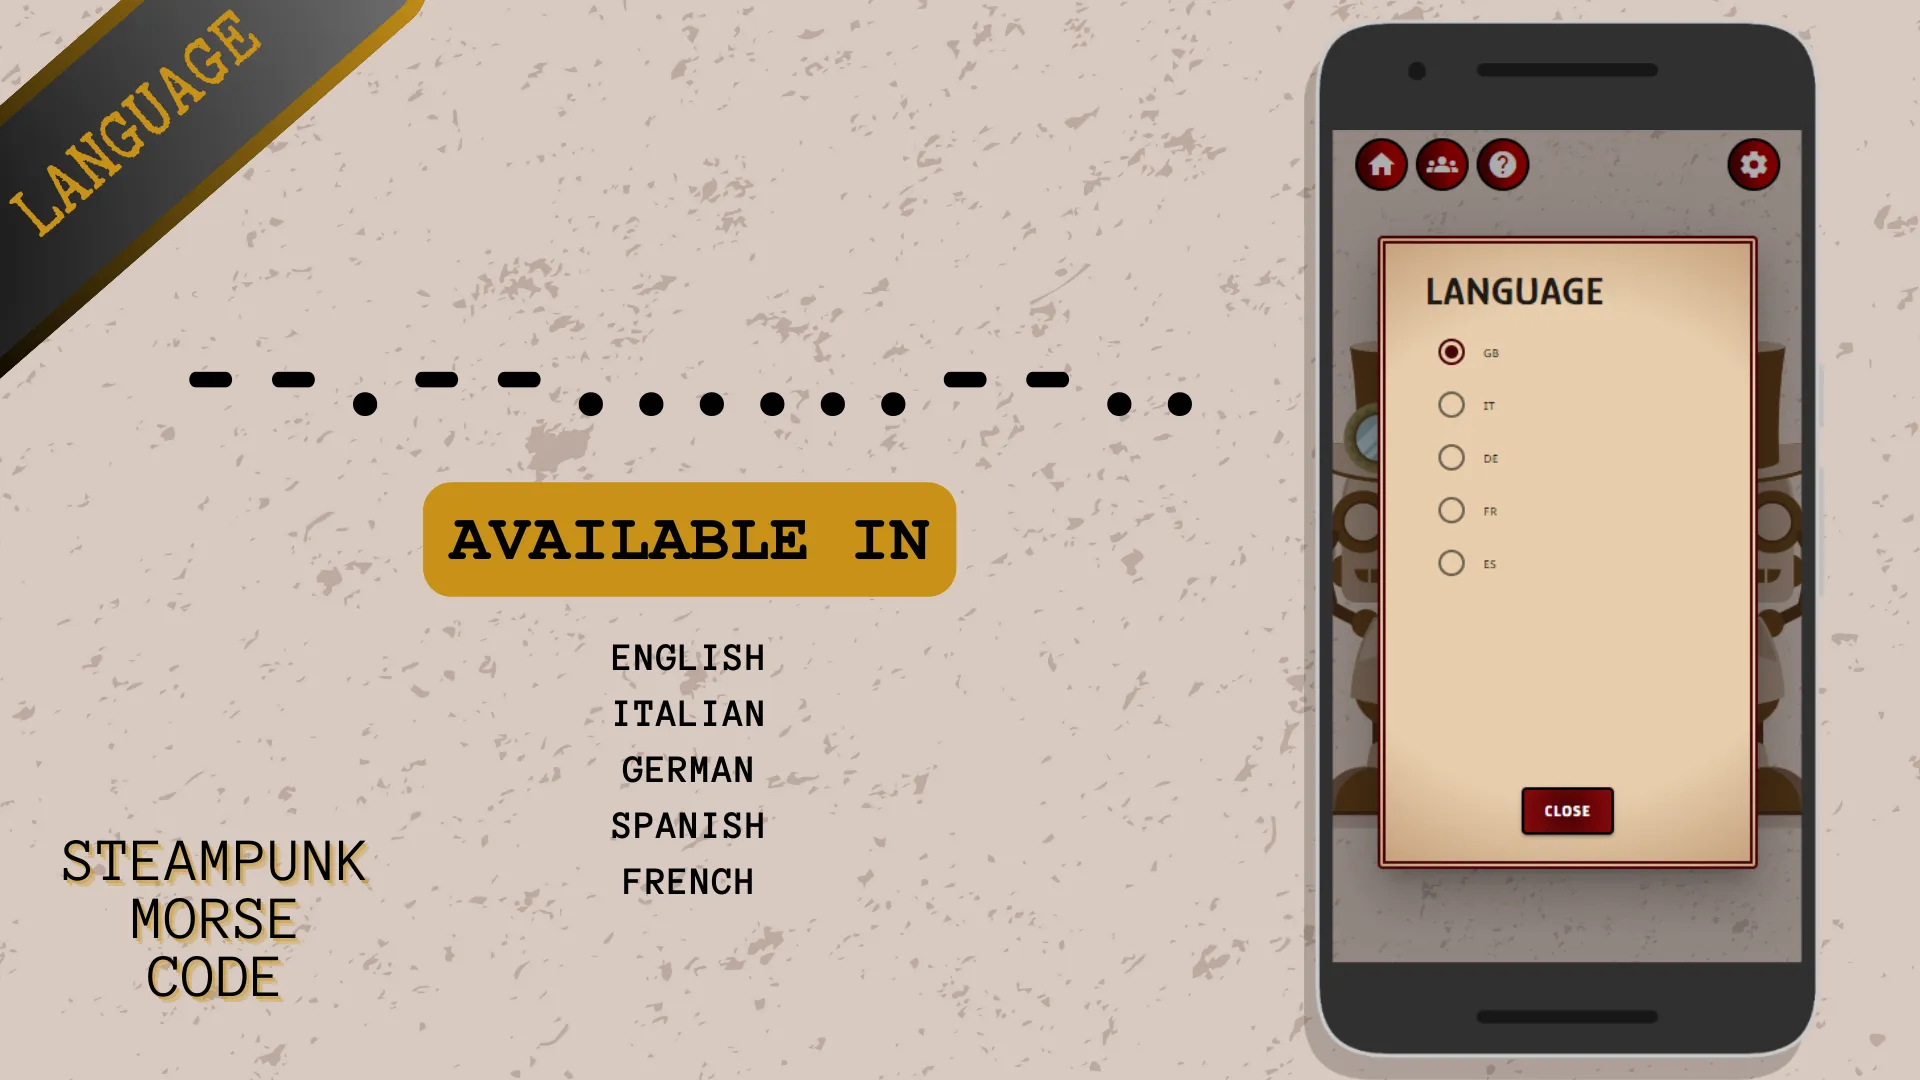Select ES Spanish language radio button
Screen dimensions: 1920x1080
pyautogui.click(x=1449, y=563)
